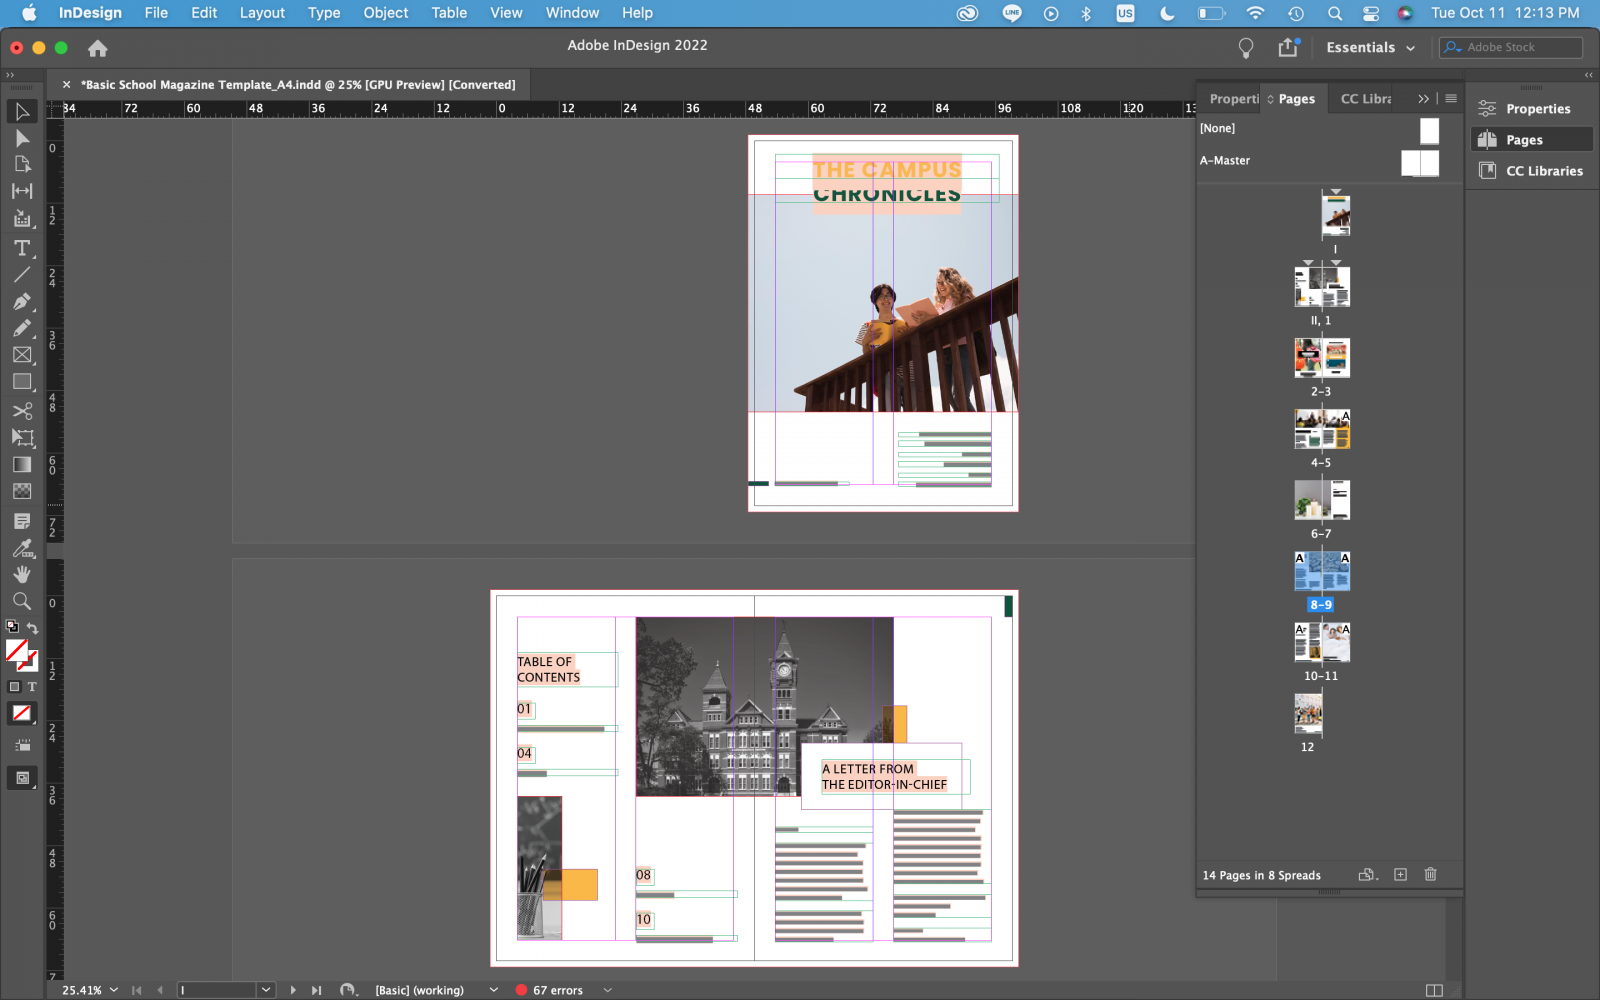Image resolution: width=1600 pixels, height=1000 pixels.
Task: Expand the preflight errors menu arrow
Action: (607, 990)
